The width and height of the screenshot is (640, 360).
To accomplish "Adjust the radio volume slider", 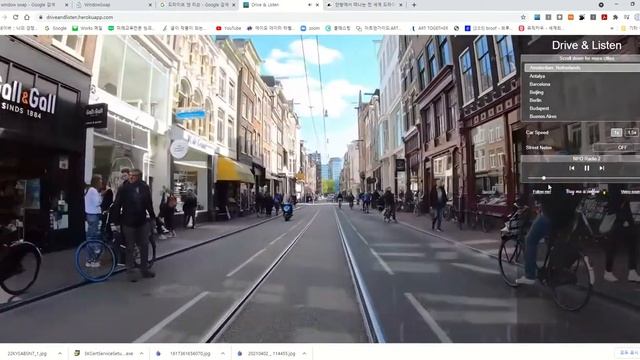I will tap(583, 178).
